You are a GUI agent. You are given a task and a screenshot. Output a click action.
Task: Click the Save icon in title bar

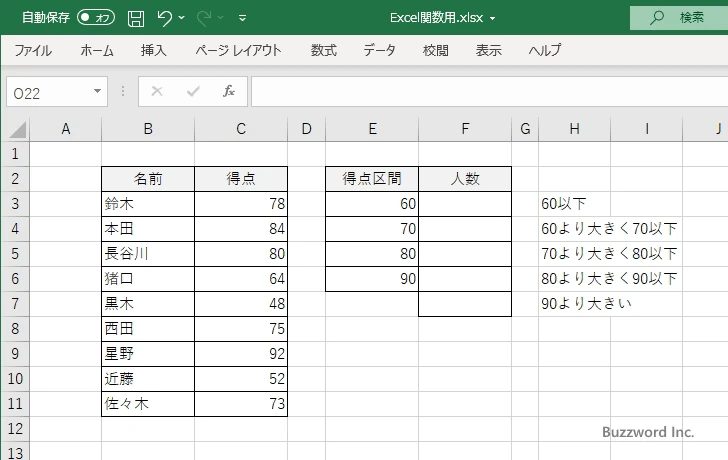click(x=136, y=18)
